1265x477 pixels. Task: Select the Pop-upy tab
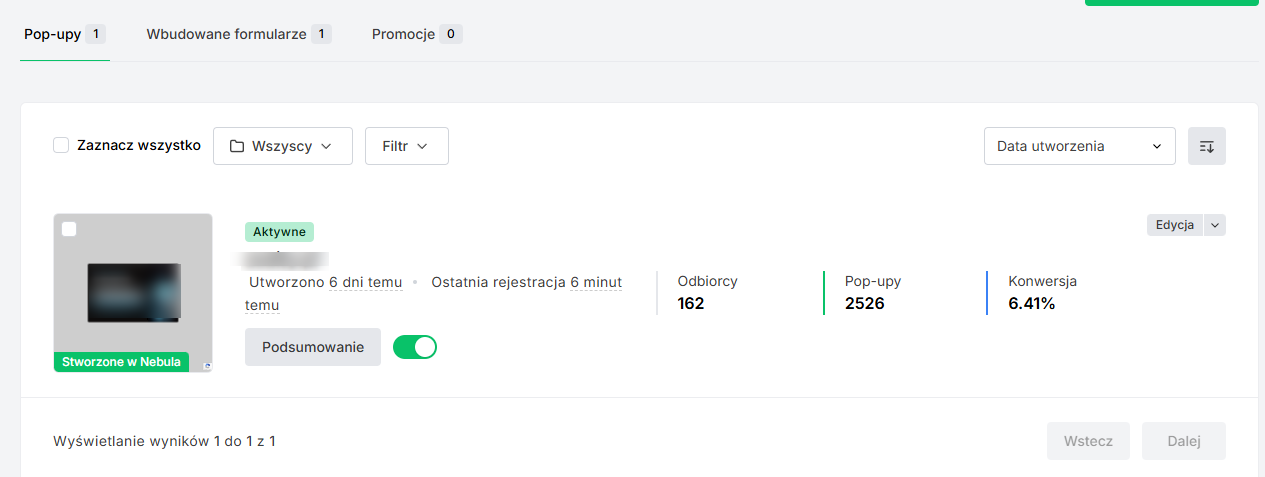[64, 34]
